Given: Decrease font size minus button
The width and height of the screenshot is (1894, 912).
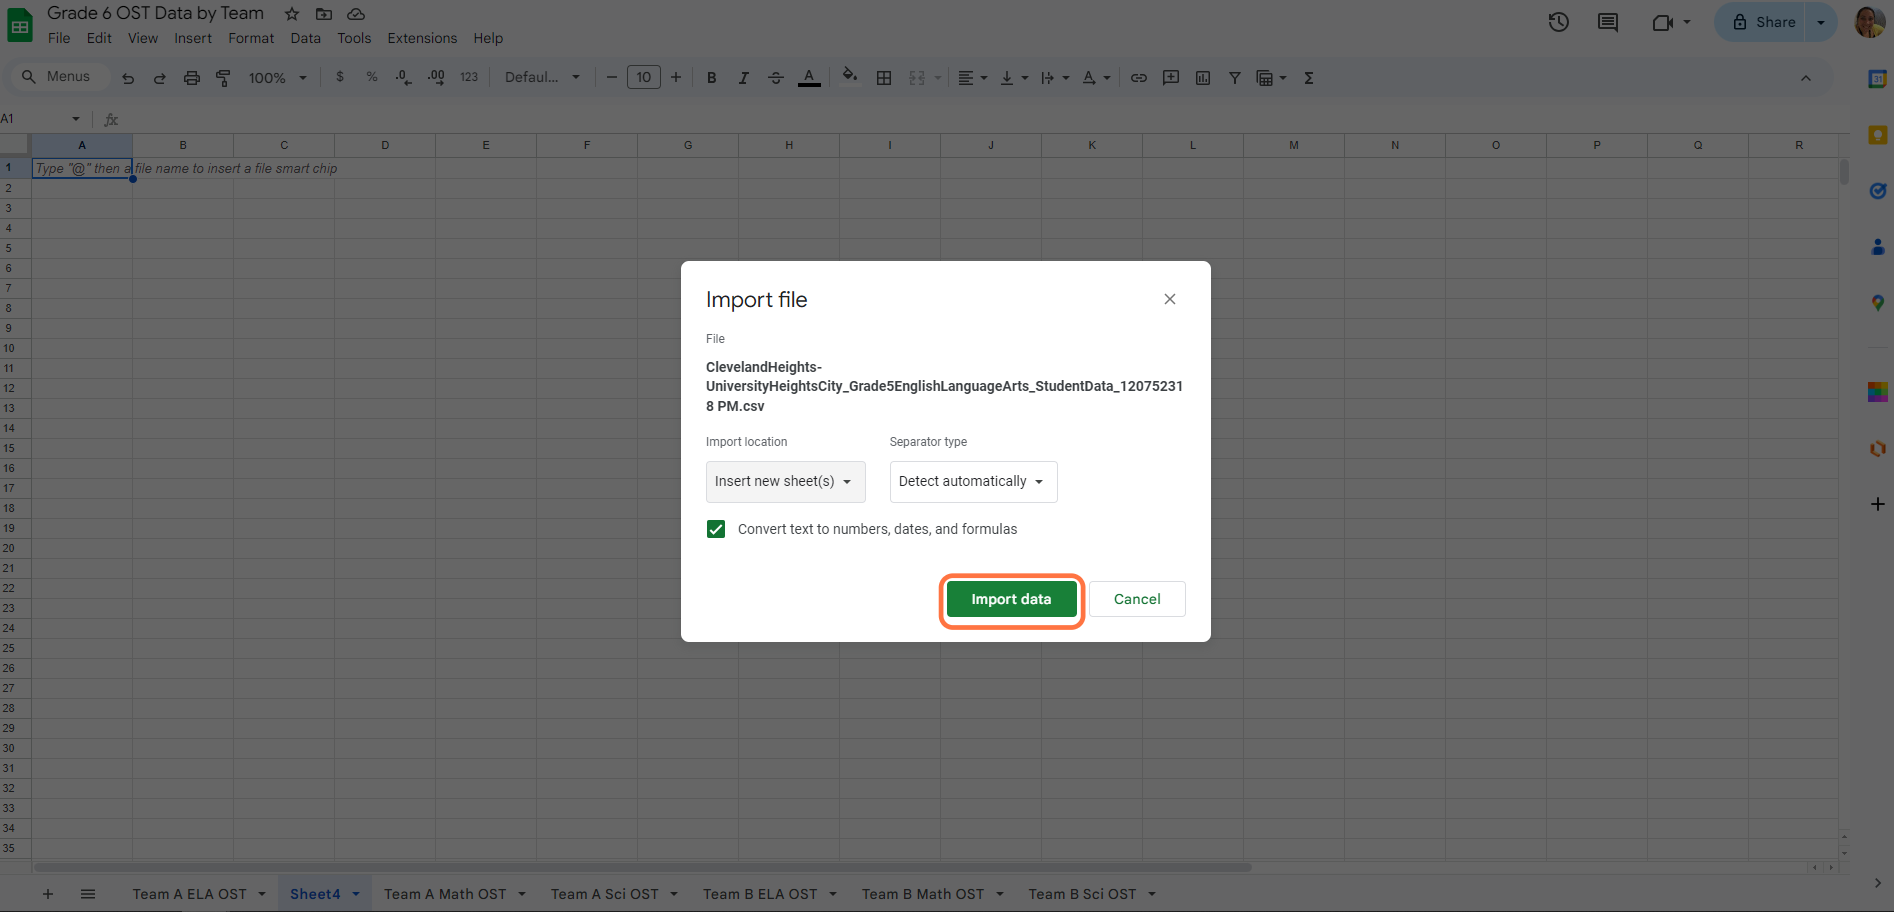Looking at the screenshot, I should [612, 77].
